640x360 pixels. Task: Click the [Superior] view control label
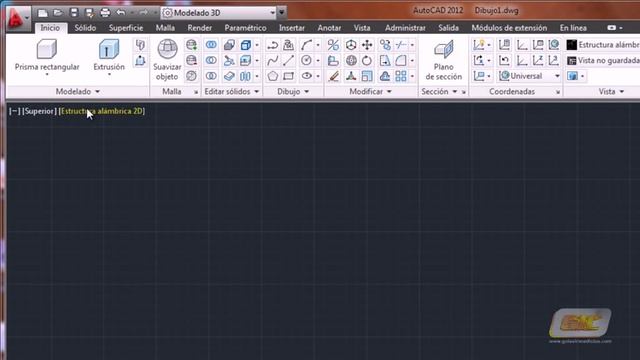tap(39, 111)
